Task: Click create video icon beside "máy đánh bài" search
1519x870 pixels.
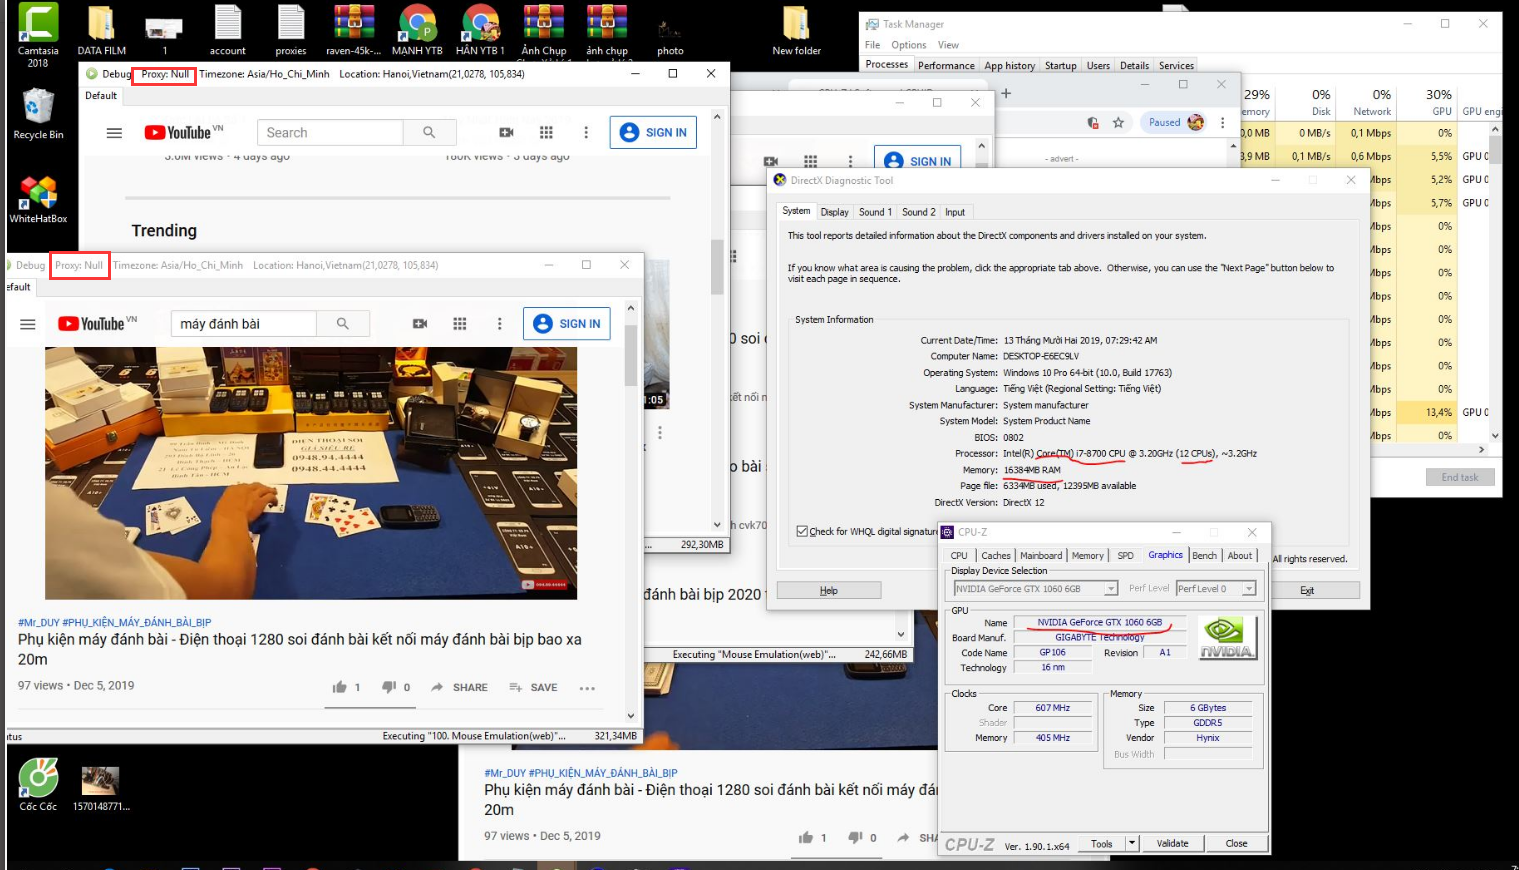Action: [x=420, y=324]
